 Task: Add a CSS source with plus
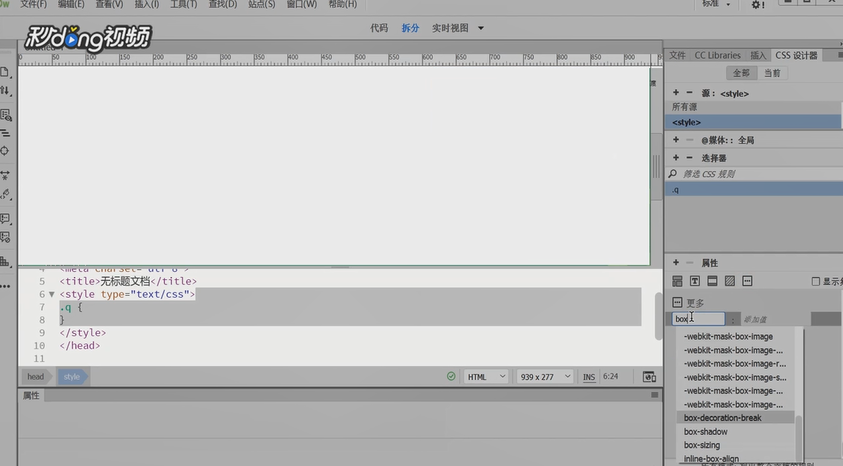[x=676, y=92]
